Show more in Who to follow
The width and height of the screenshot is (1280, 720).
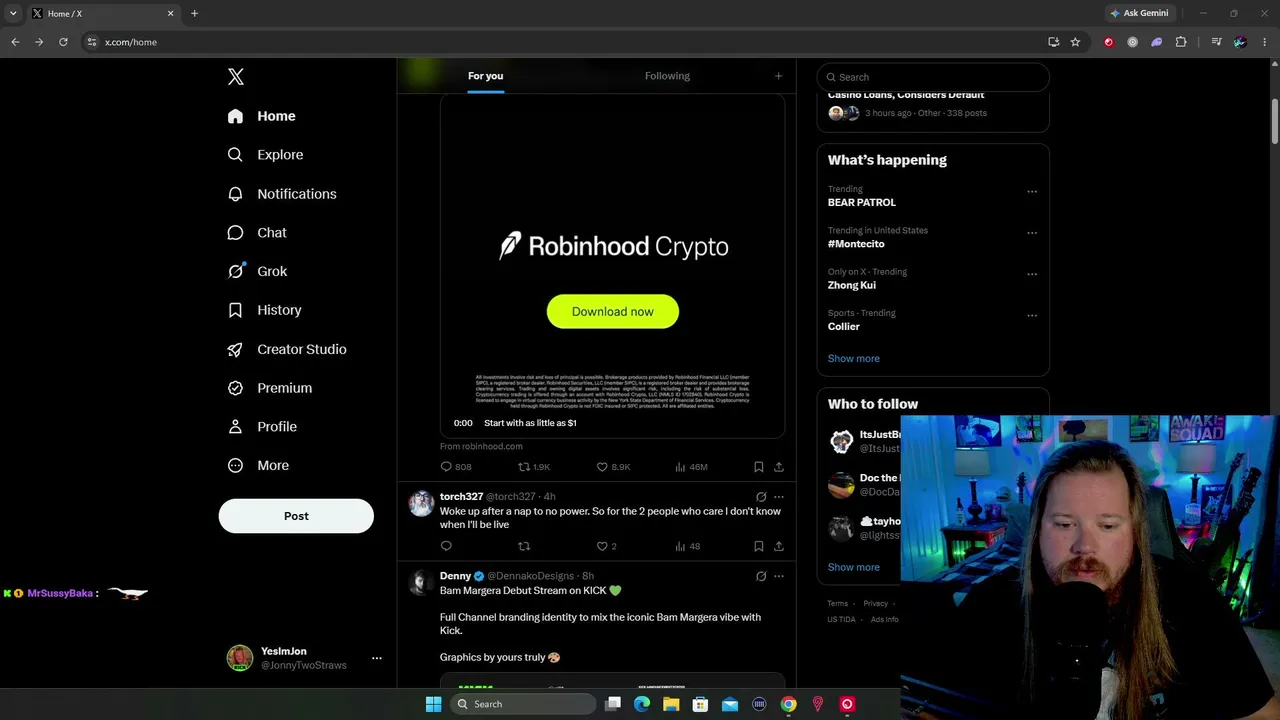click(x=854, y=567)
